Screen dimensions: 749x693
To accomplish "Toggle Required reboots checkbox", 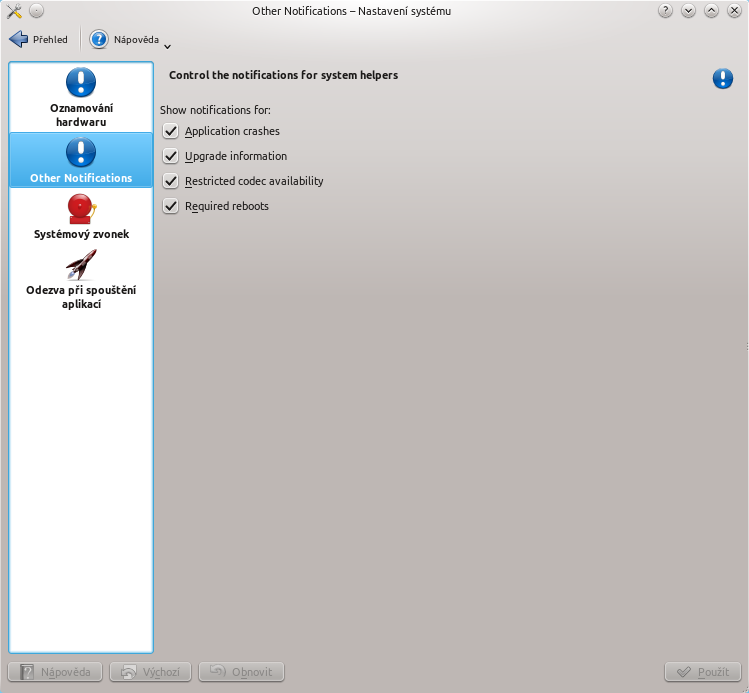I will pos(171,206).
